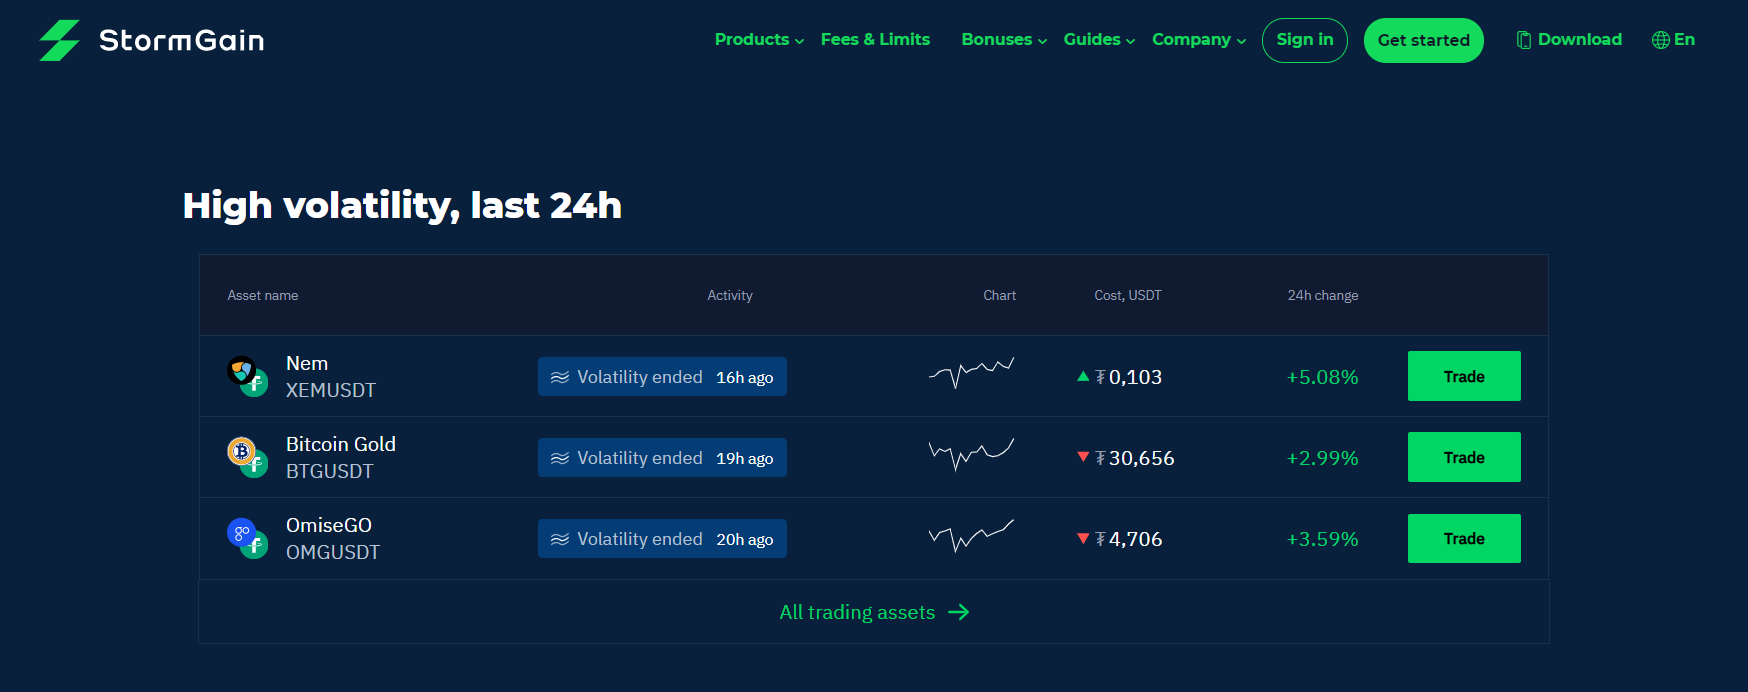Image resolution: width=1748 pixels, height=692 pixels.
Task: Select the Bitcoin Gold asset name
Action: [x=341, y=444]
